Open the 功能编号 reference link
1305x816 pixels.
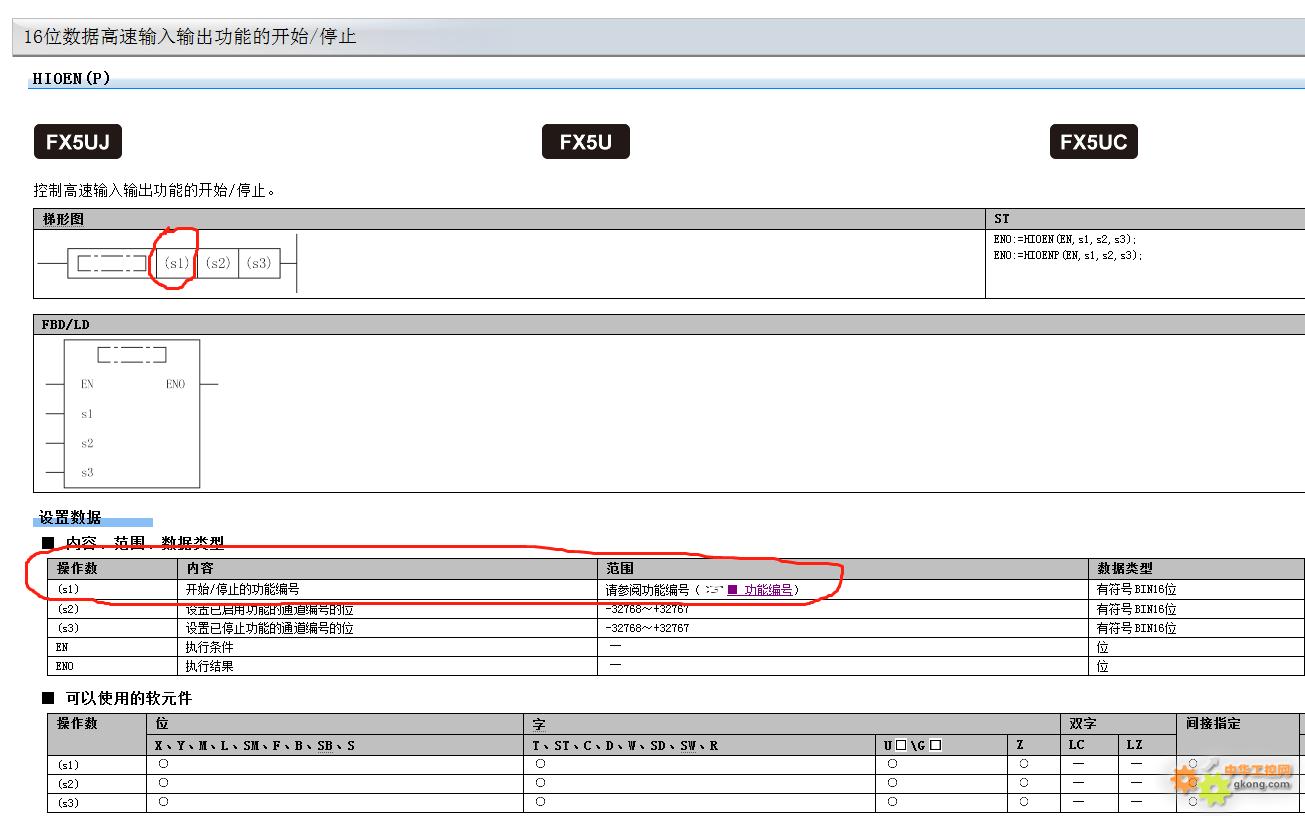(768, 590)
